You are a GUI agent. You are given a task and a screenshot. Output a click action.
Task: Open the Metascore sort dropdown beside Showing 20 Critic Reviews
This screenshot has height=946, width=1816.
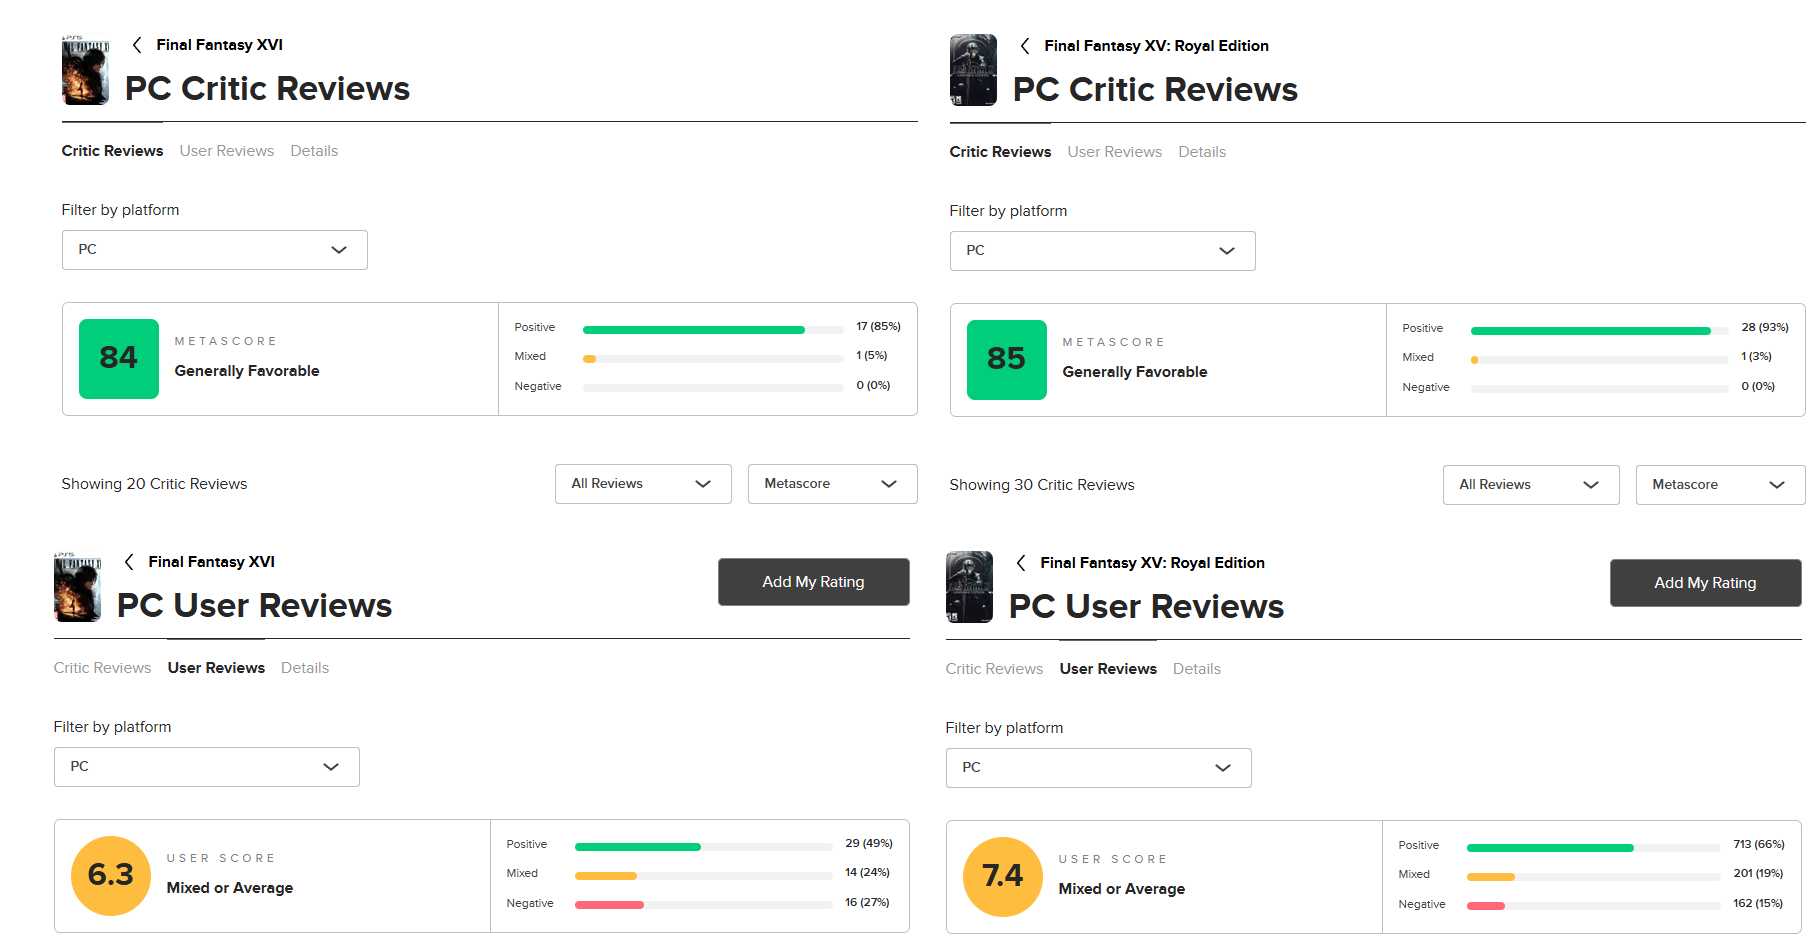(833, 484)
